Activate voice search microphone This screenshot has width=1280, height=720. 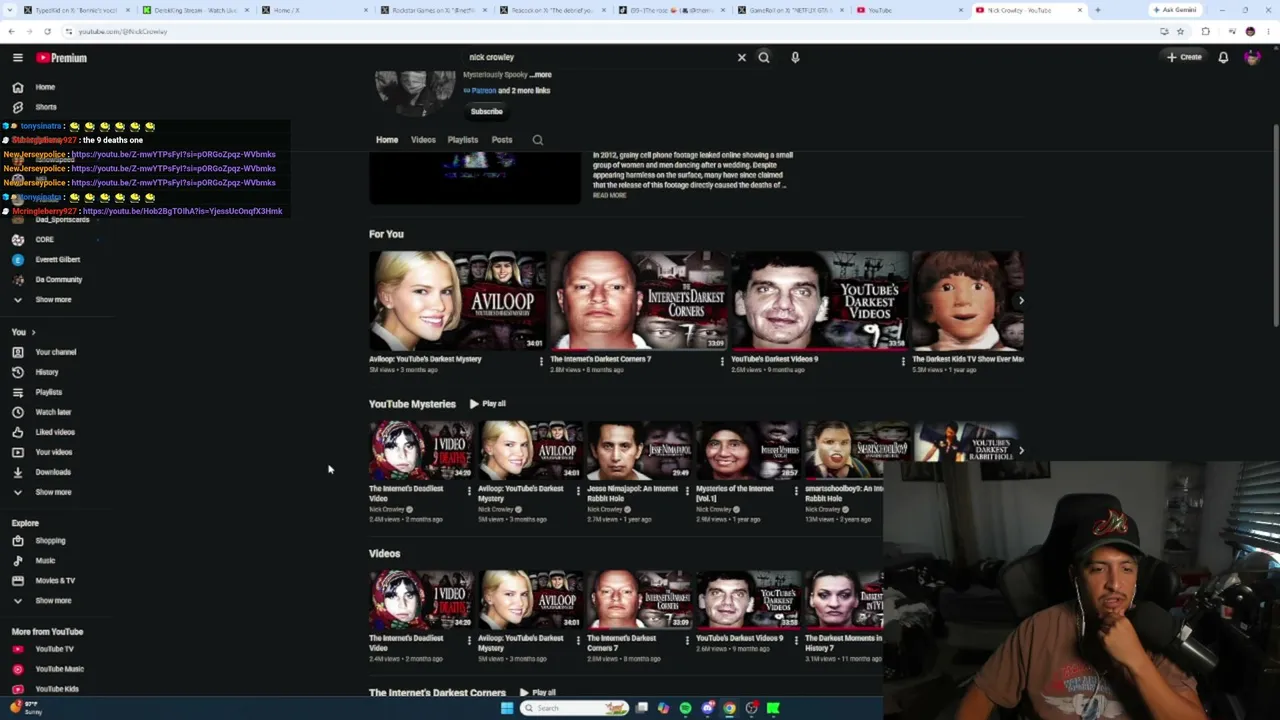(795, 58)
